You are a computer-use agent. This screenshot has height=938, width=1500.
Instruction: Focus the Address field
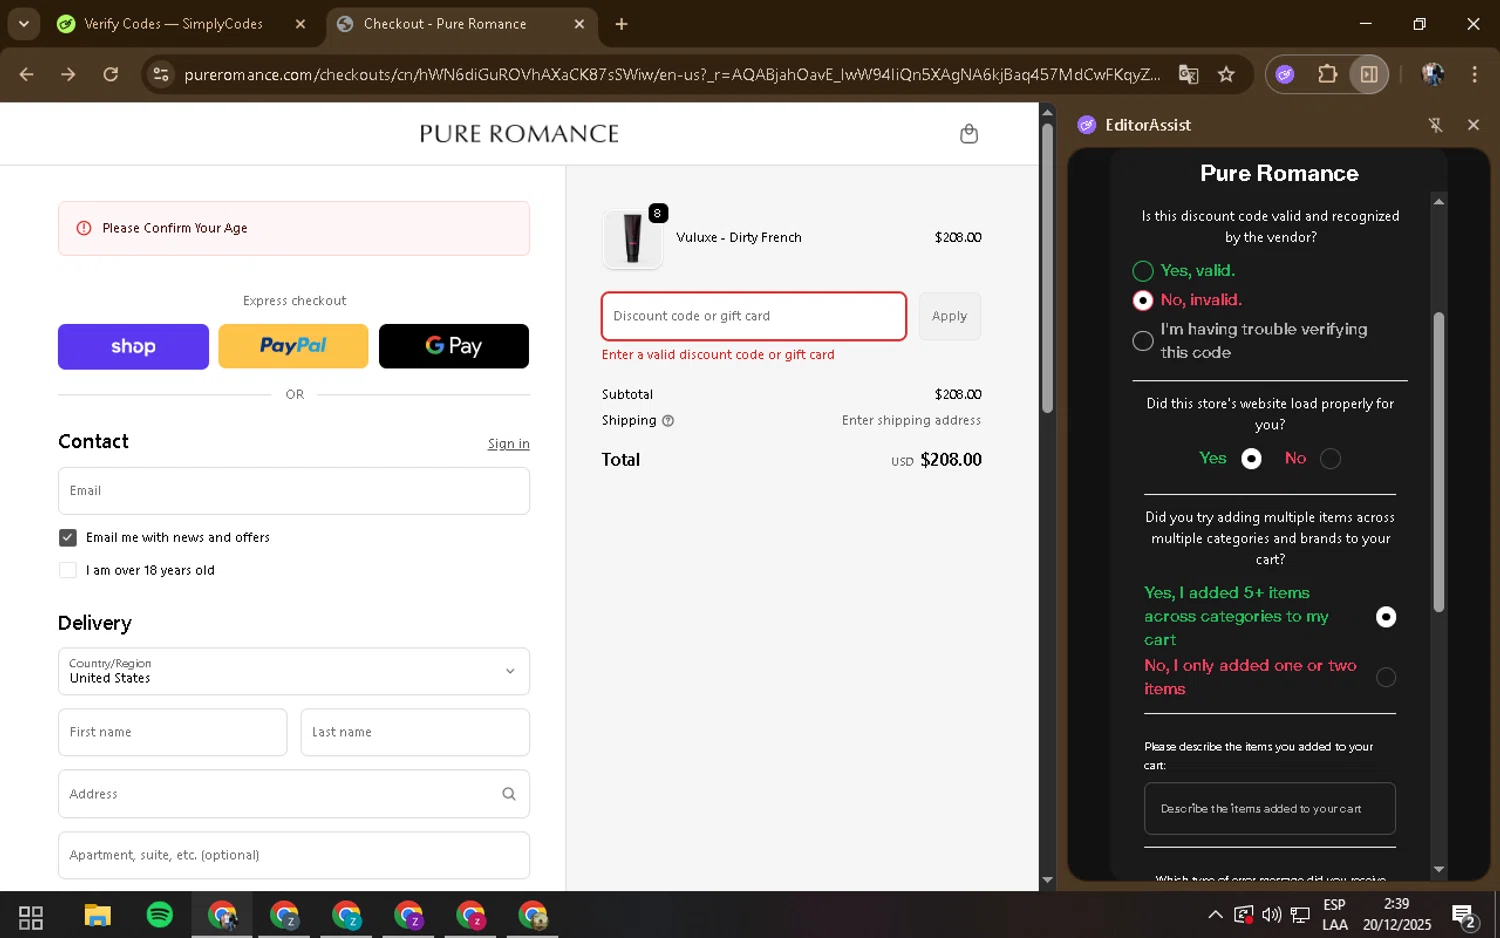pyautogui.click(x=294, y=794)
